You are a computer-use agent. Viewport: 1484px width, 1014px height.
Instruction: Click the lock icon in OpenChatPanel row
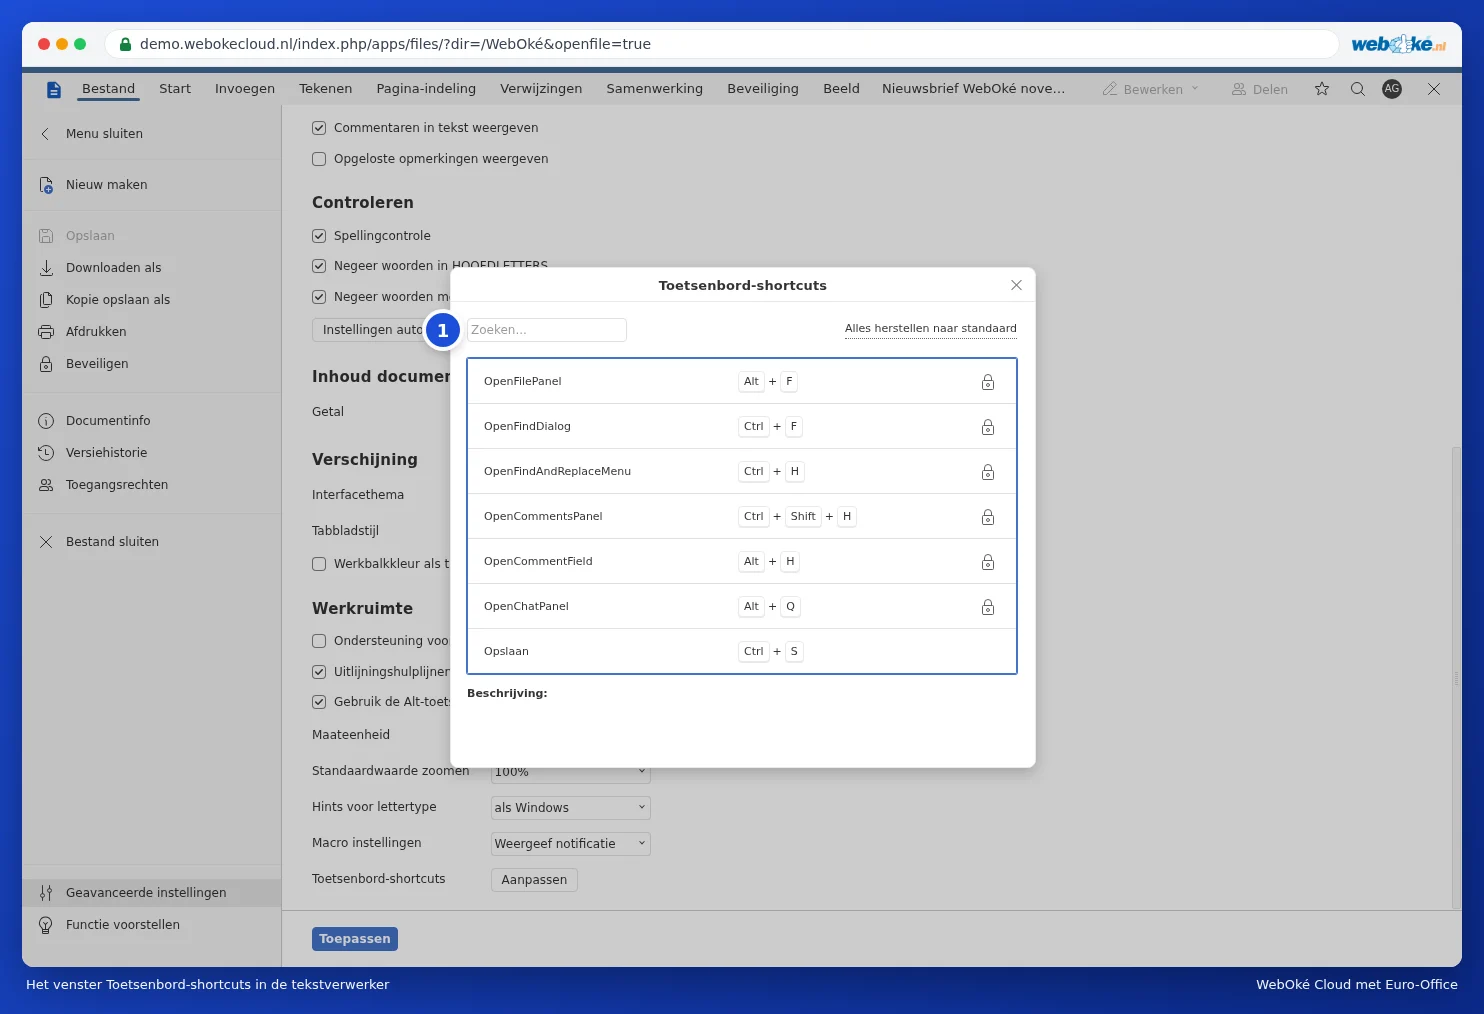(988, 607)
